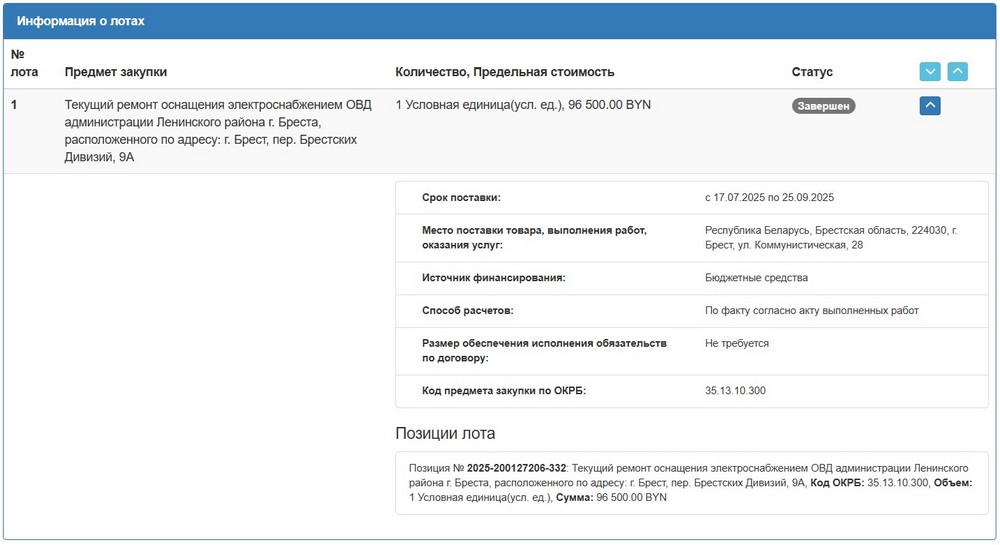This screenshot has height=545, width=1000.
Task: Click the ОКРБ code 35.13.10.300 value
Action: (x=735, y=391)
